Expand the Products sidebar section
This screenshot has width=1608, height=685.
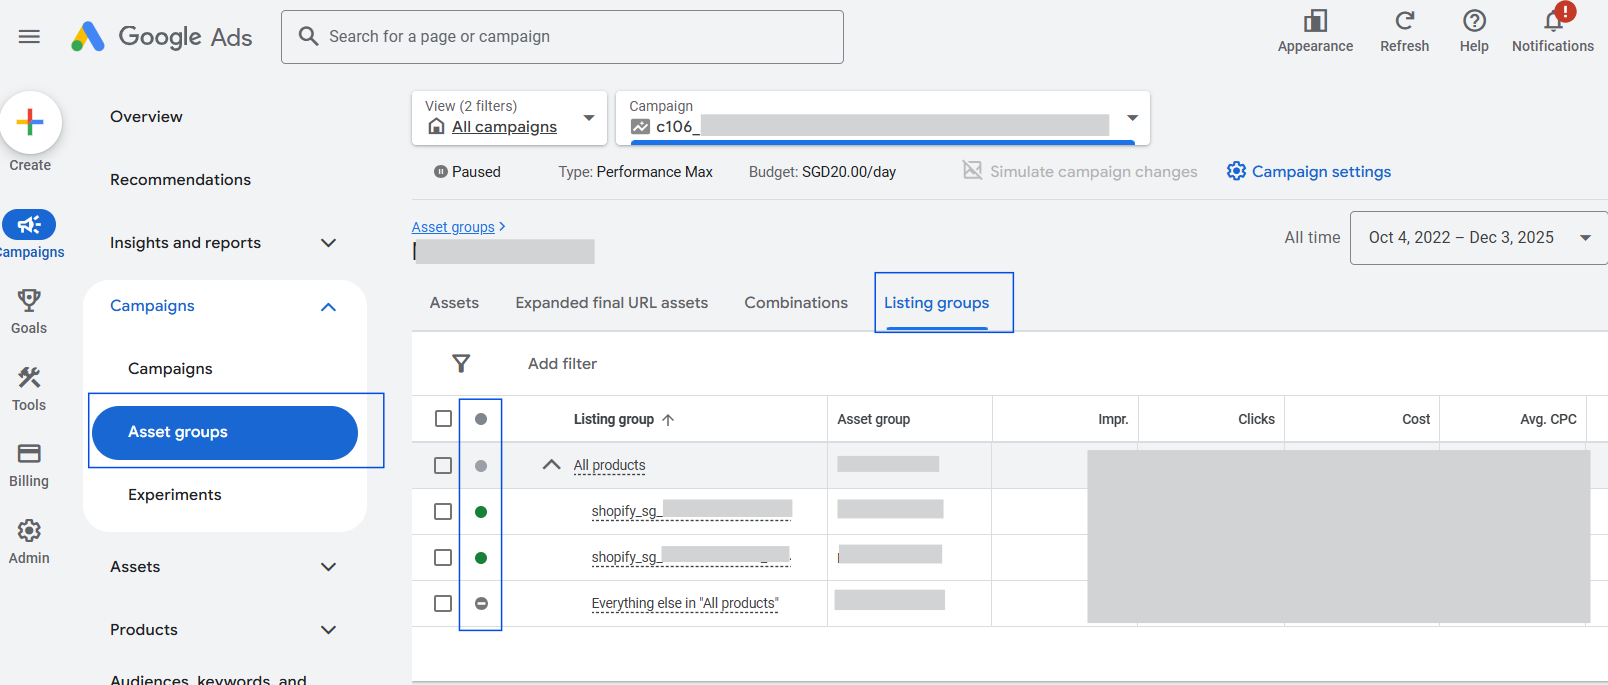(x=328, y=630)
